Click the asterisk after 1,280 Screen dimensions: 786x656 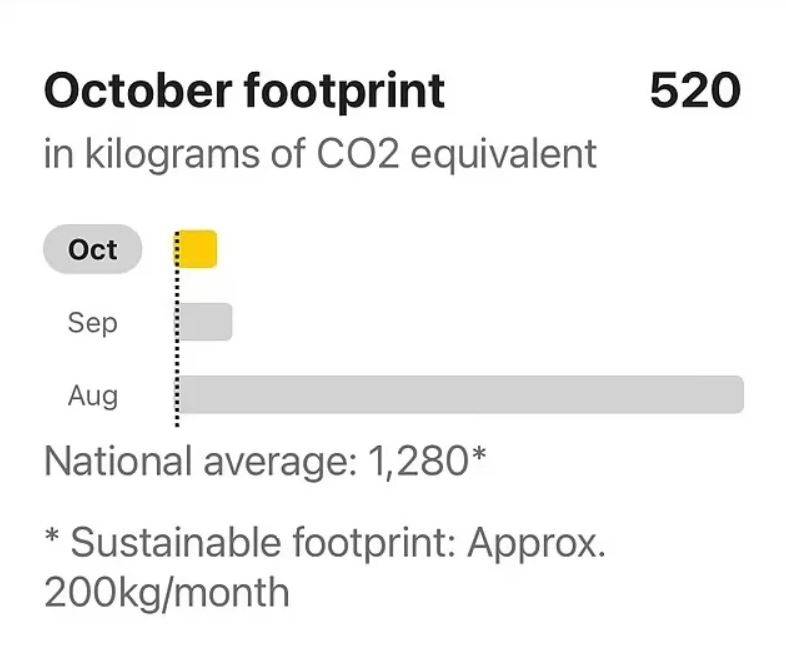[x=478, y=458]
